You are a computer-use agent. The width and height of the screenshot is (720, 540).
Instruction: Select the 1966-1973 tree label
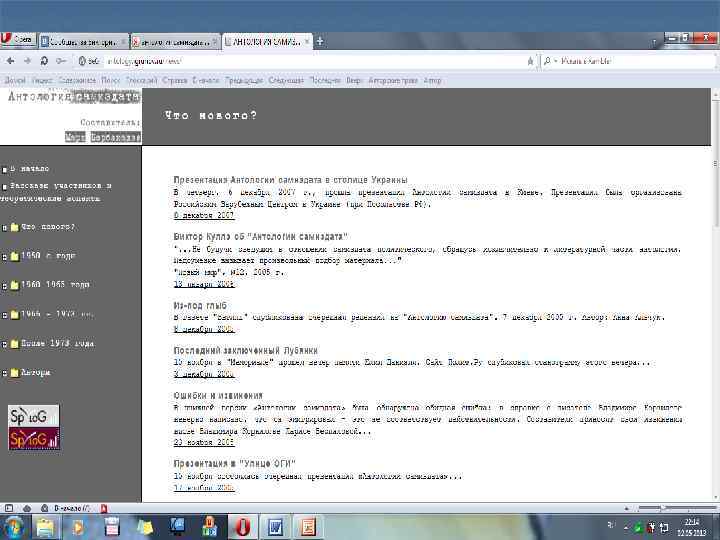point(57,314)
